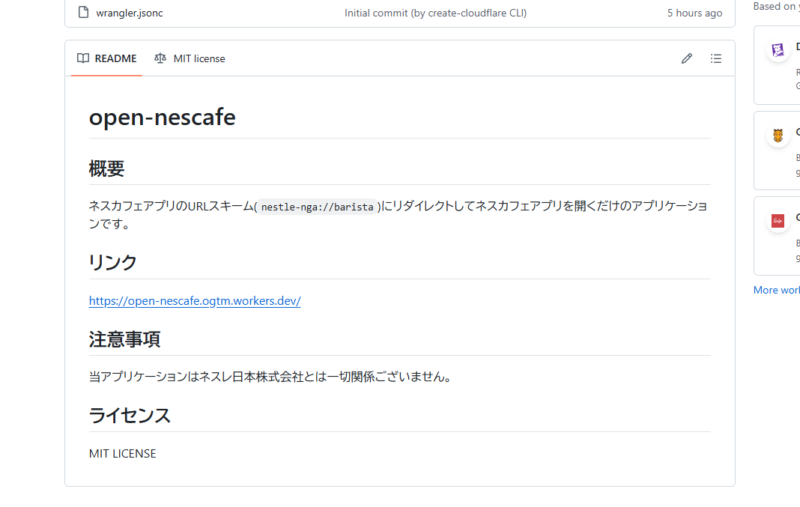Select the Grunt workflow mascot icon

(778, 136)
